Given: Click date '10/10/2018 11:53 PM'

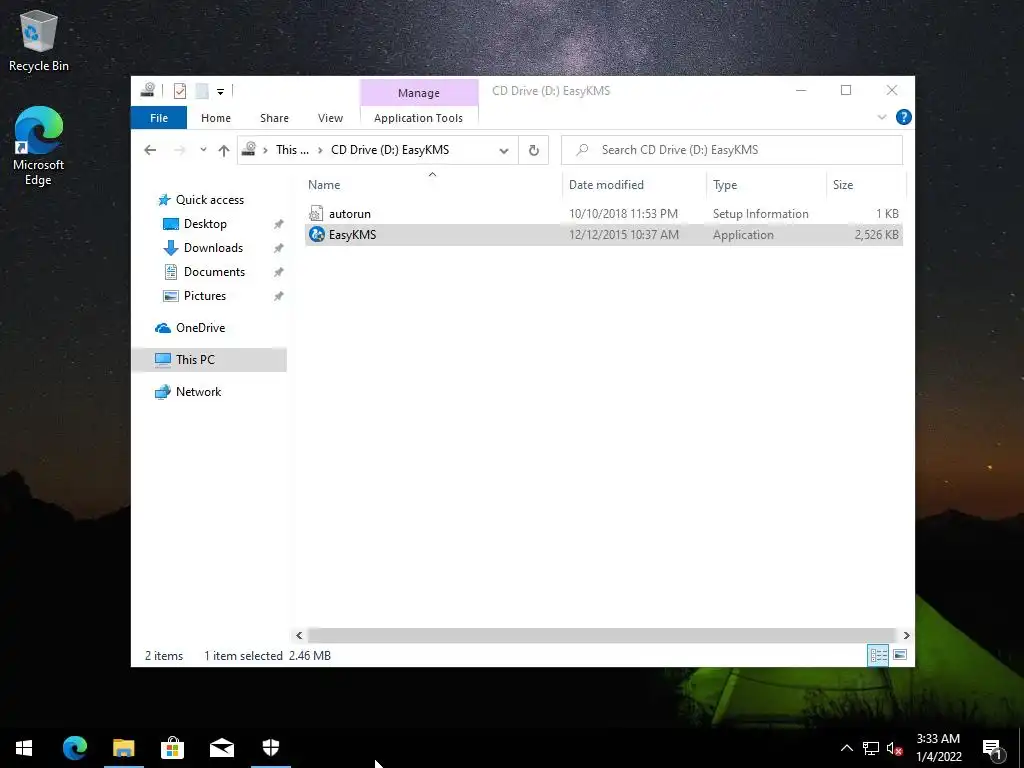Looking at the screenshot, I should point(623,214).
